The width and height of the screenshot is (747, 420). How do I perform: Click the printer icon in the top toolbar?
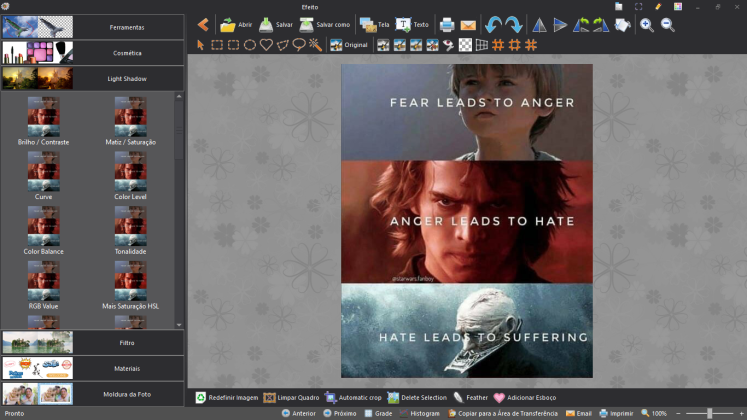[x=447, y=25]
